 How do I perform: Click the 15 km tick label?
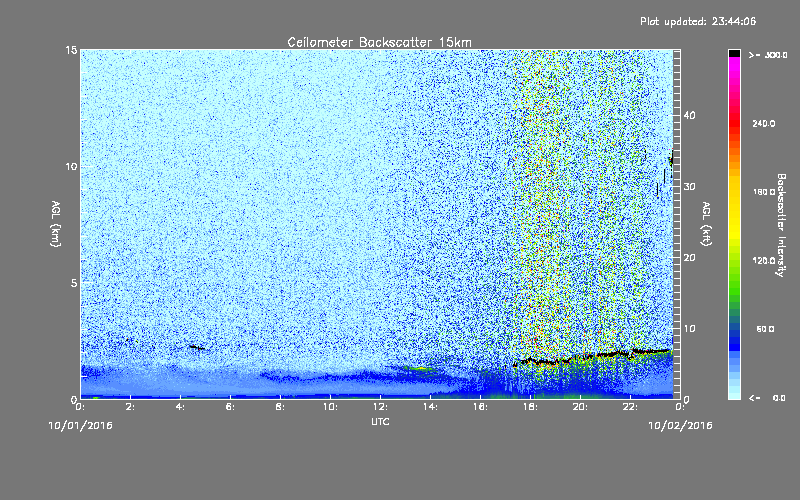click(71, 50)
